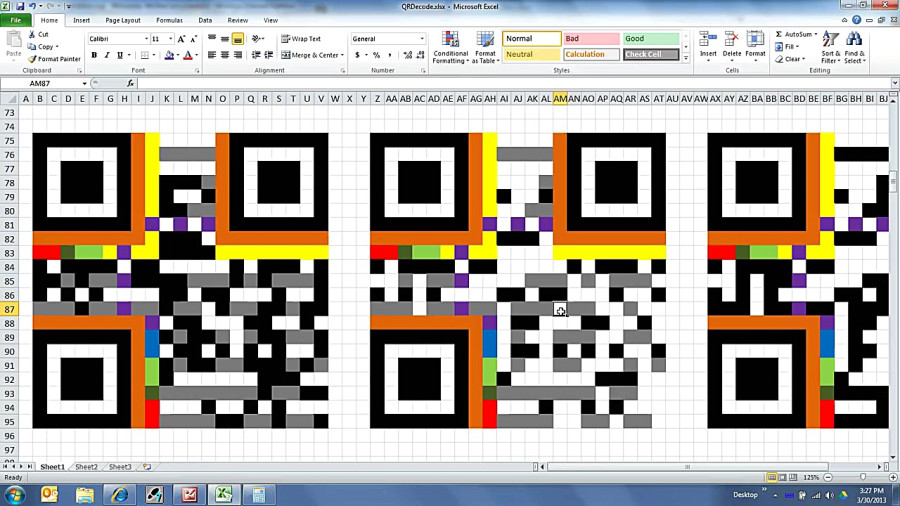Switch to the Formulas tab
The width and height of the screenshot is (900, 506).
click(x=169, y=20)
